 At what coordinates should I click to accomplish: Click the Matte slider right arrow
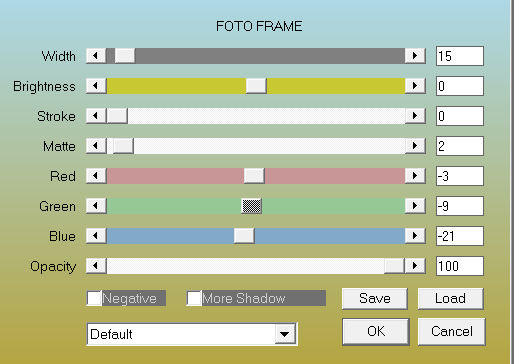415,146
